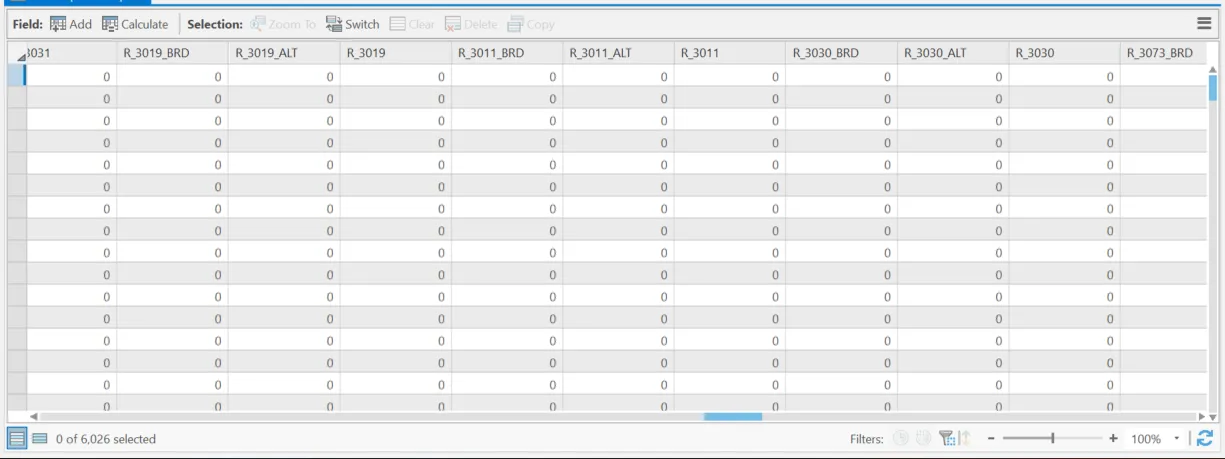1225x459 pixels.
Task: Increase table zoom with plus
Action: click(1113, 439)
